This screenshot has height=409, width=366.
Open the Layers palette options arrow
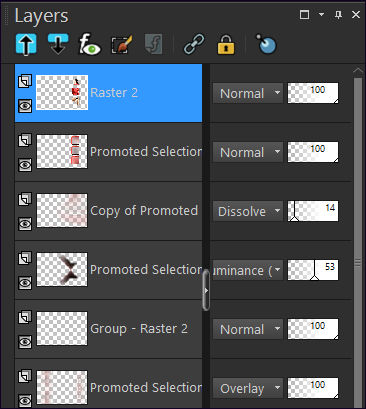321,15
